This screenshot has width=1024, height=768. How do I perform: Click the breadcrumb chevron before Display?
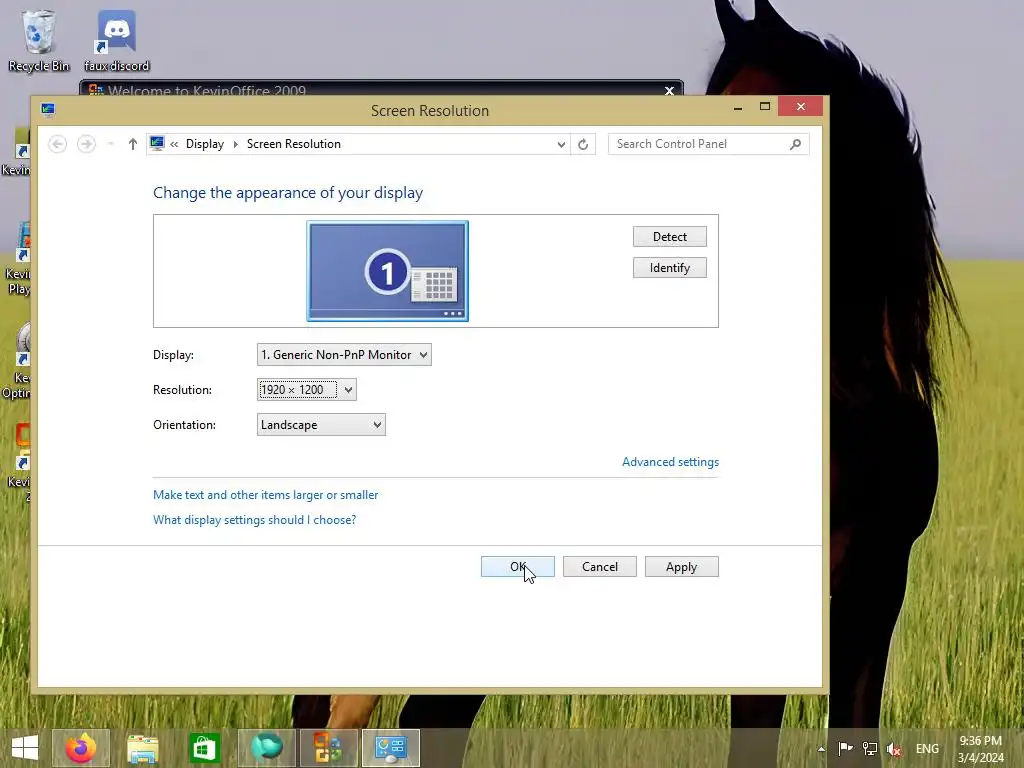pyautogui.click(x=174, y=144)
